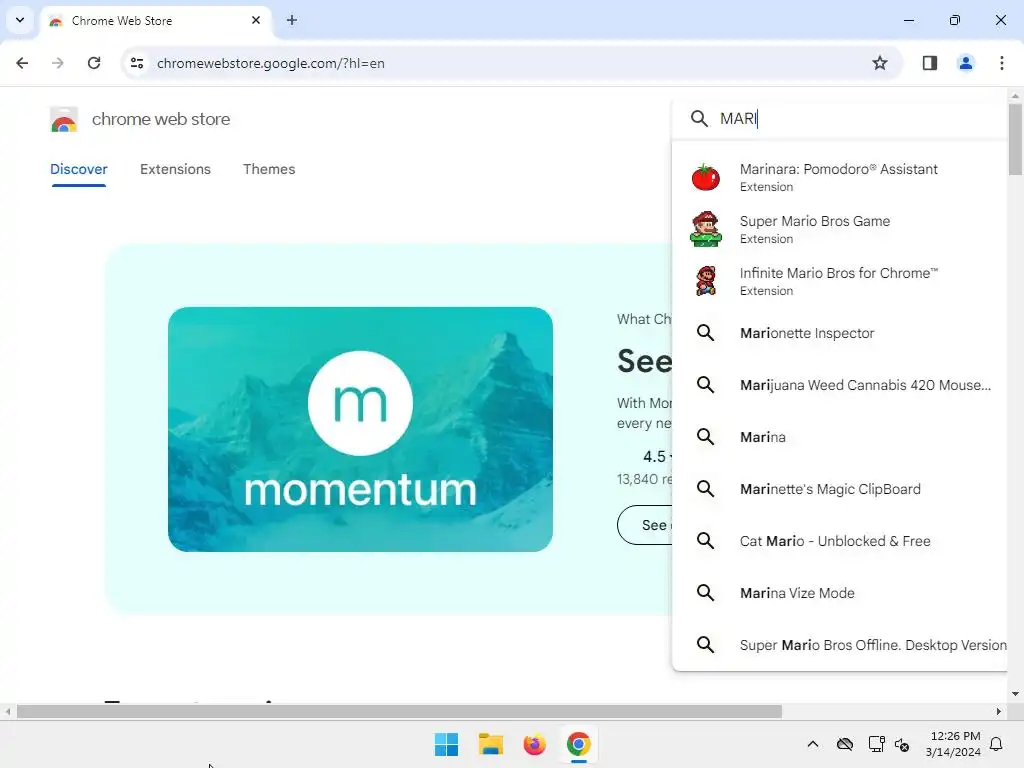
Task: Choose Marinette's Magic ClipBoard suggestion
Action: (840, 489)
